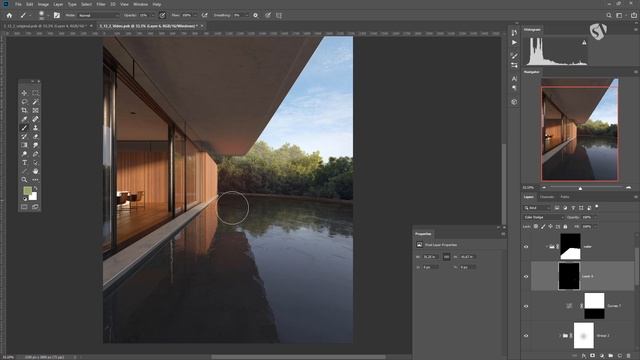Open smoothing options gear
The height and width of the screenshot is (360, 640).
click(256, 15)
